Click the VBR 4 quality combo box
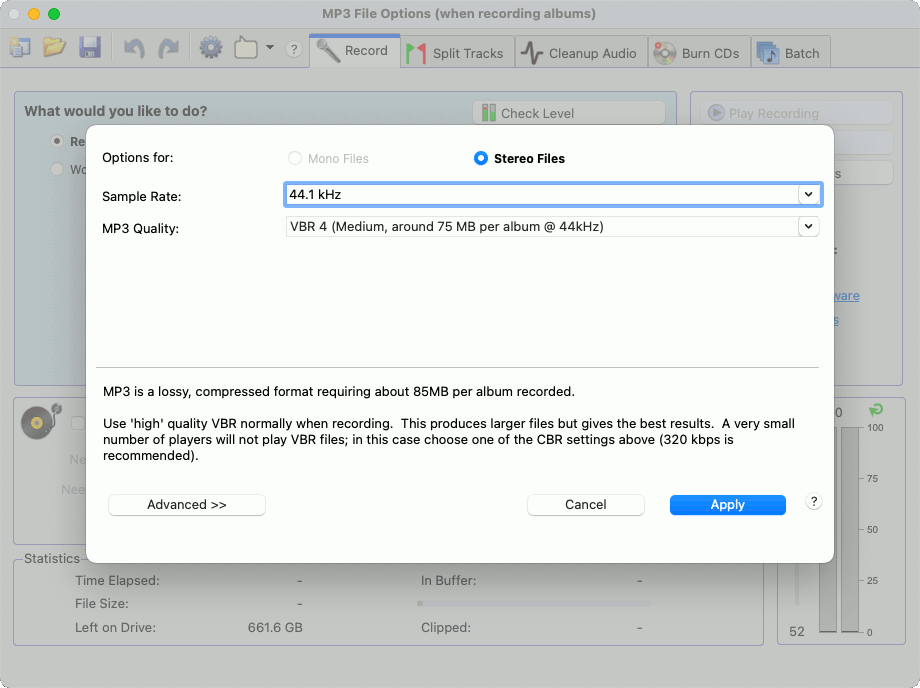The image size is (920, 688). tap(552, 226)
